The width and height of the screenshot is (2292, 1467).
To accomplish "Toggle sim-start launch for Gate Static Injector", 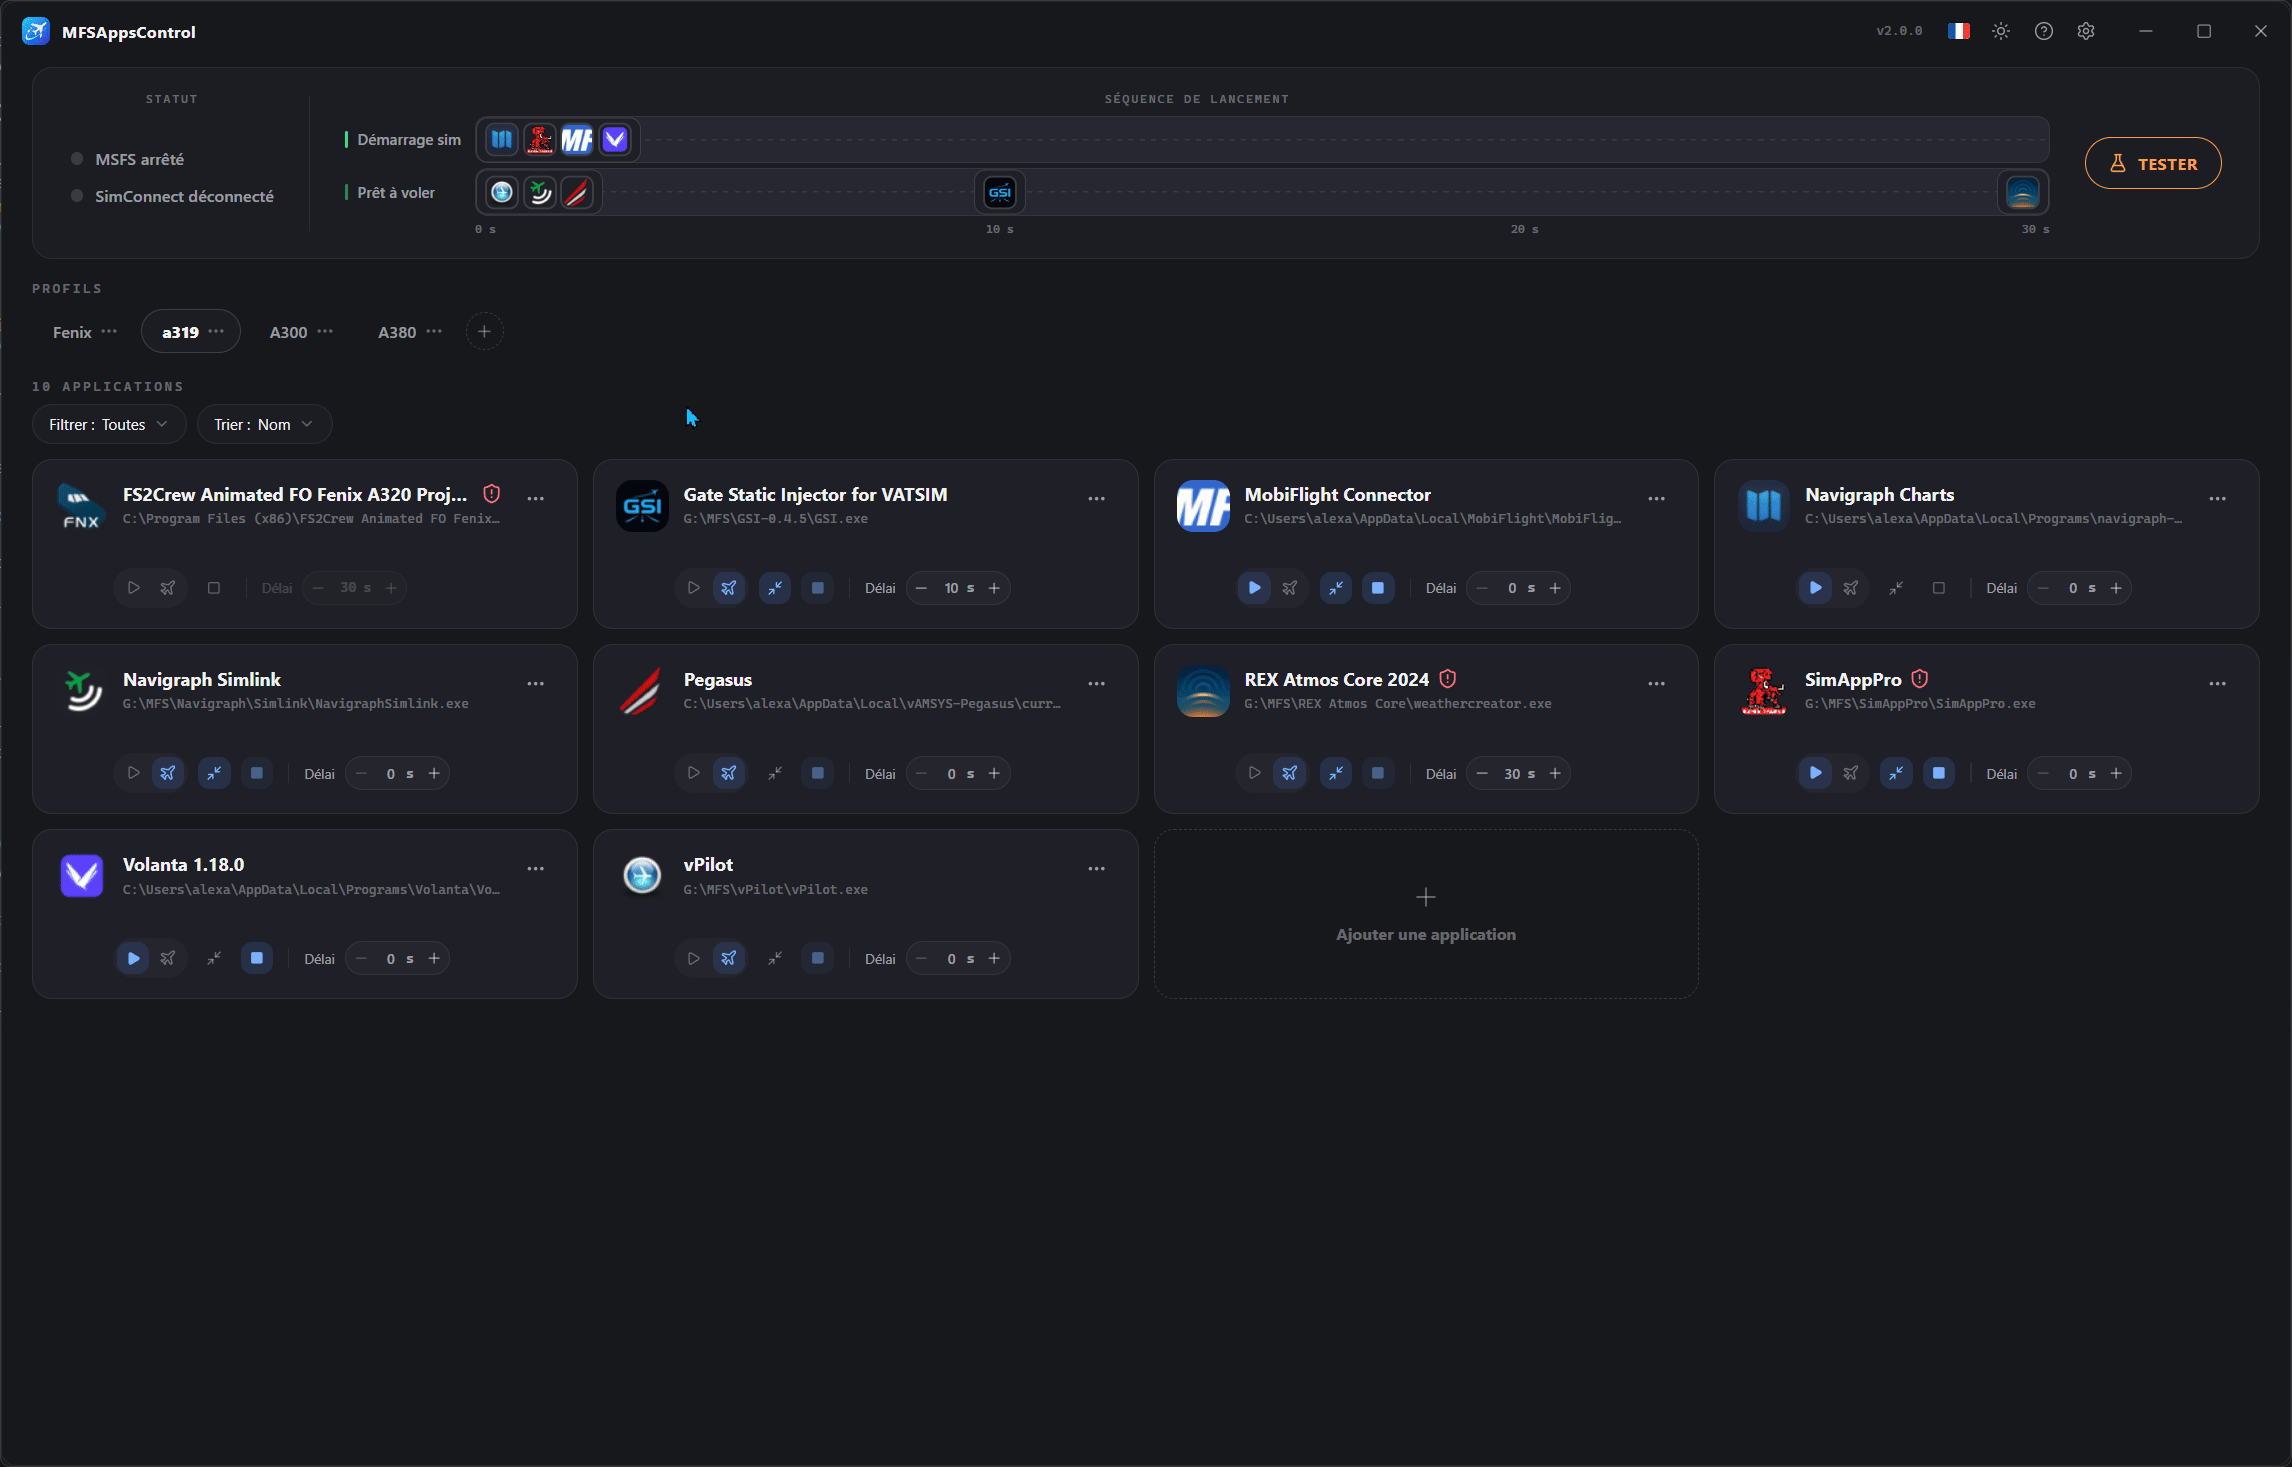I will click(x=693, y=588).
